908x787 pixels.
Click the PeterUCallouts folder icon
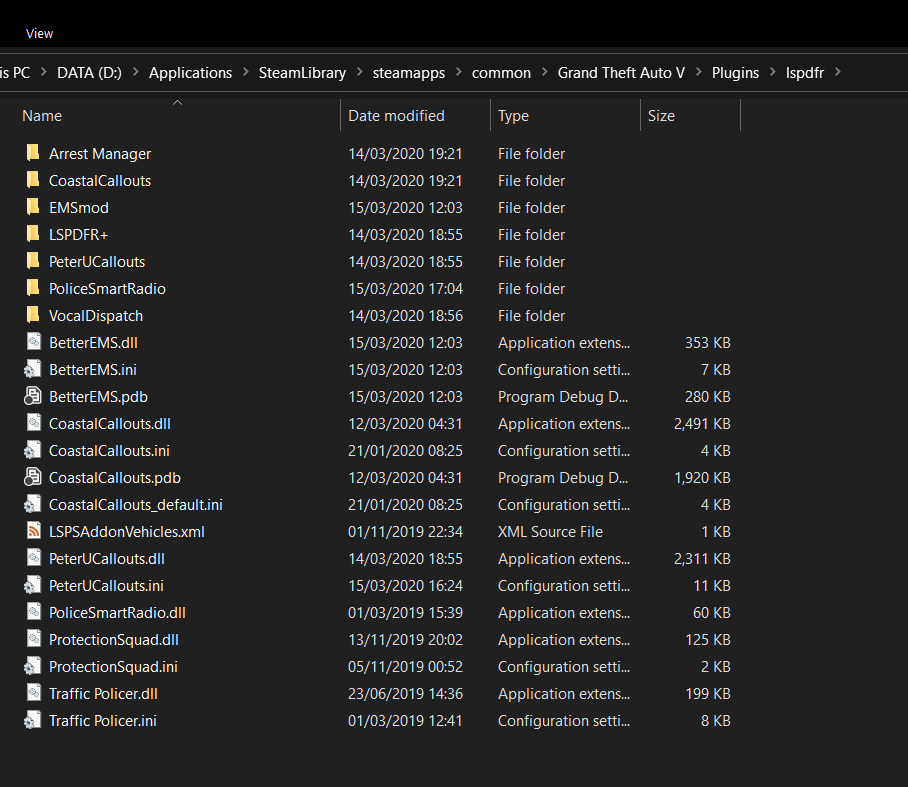33,261
